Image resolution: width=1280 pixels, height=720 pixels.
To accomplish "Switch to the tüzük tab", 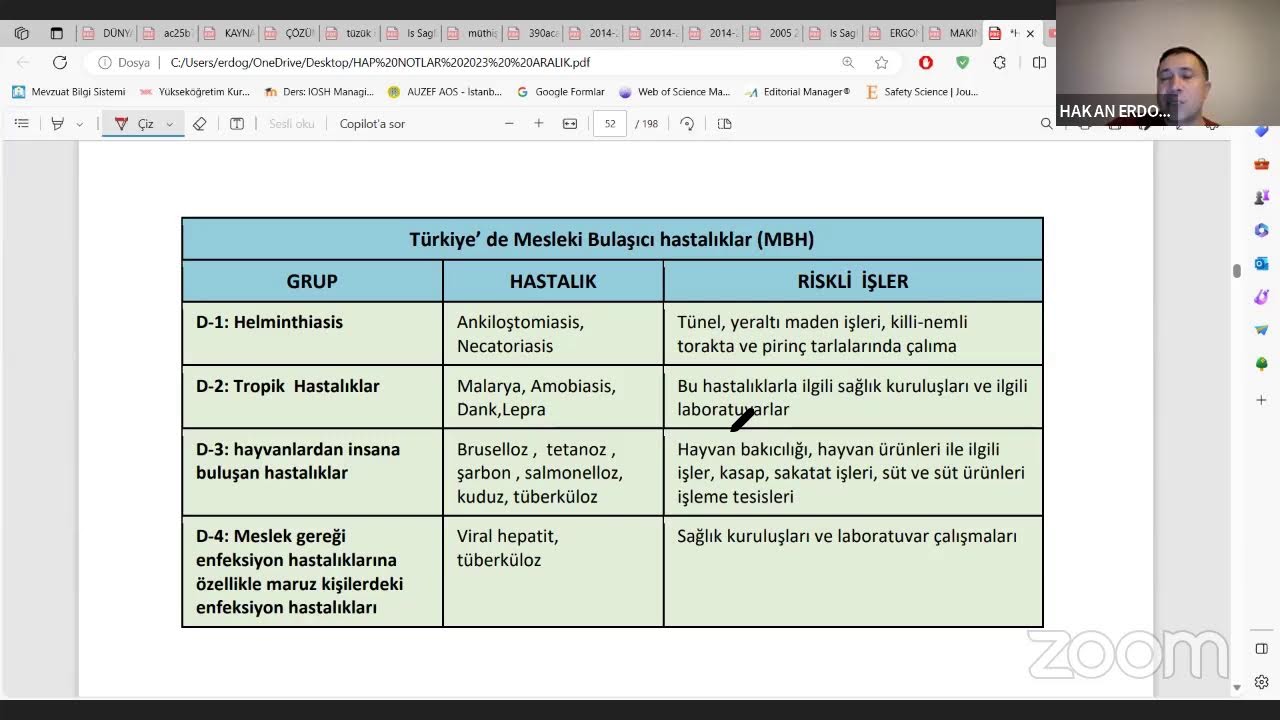I will [x=350, y=33].
